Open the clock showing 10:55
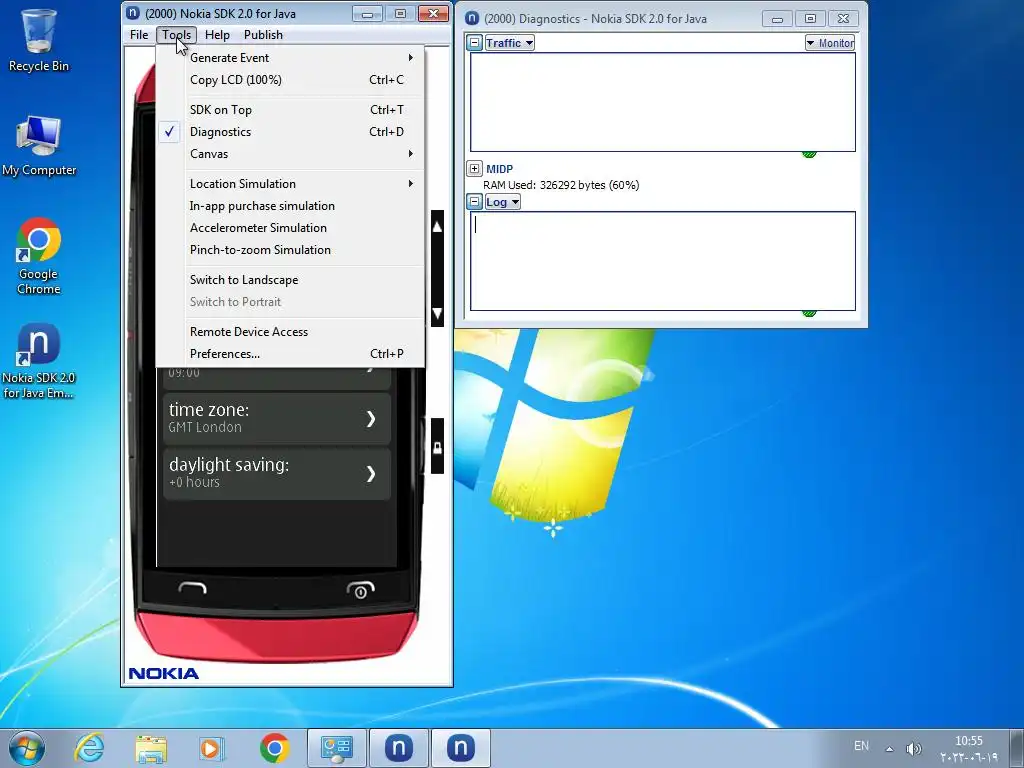Viewport: 1024px width, 768px height. click(x=969, y=748)
